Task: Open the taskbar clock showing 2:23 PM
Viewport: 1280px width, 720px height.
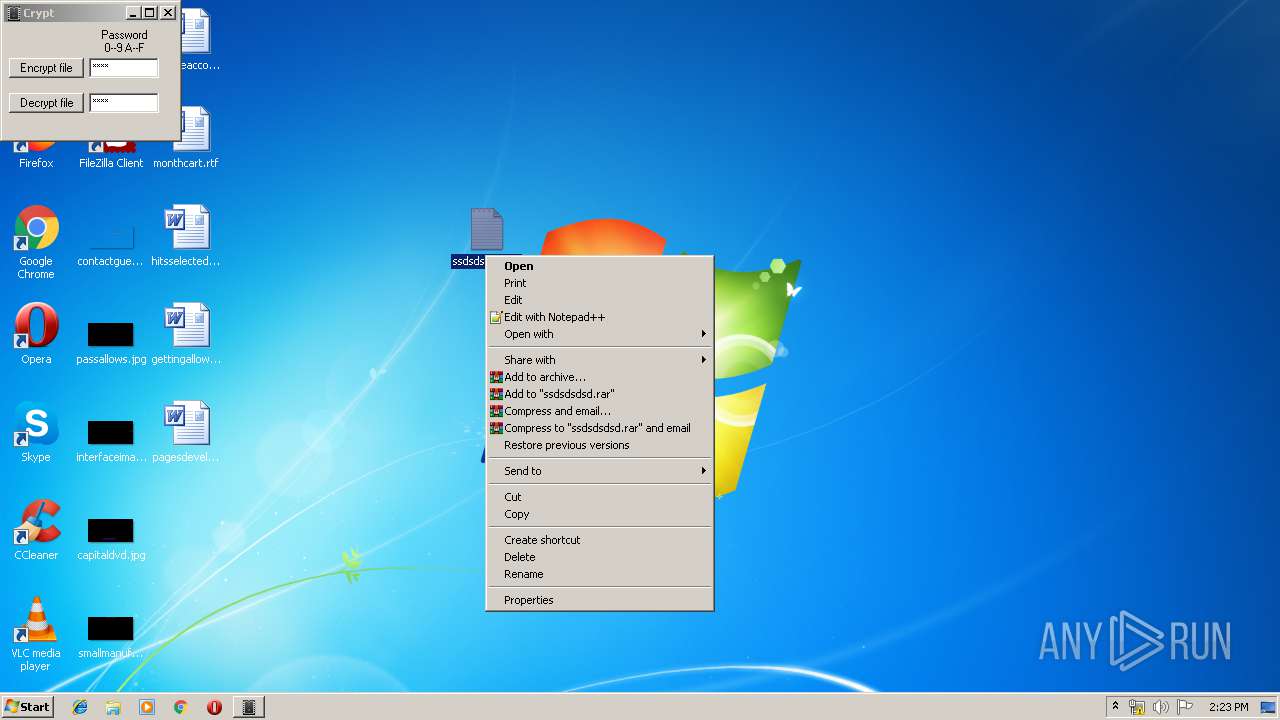Action: tap(1229, 707)
